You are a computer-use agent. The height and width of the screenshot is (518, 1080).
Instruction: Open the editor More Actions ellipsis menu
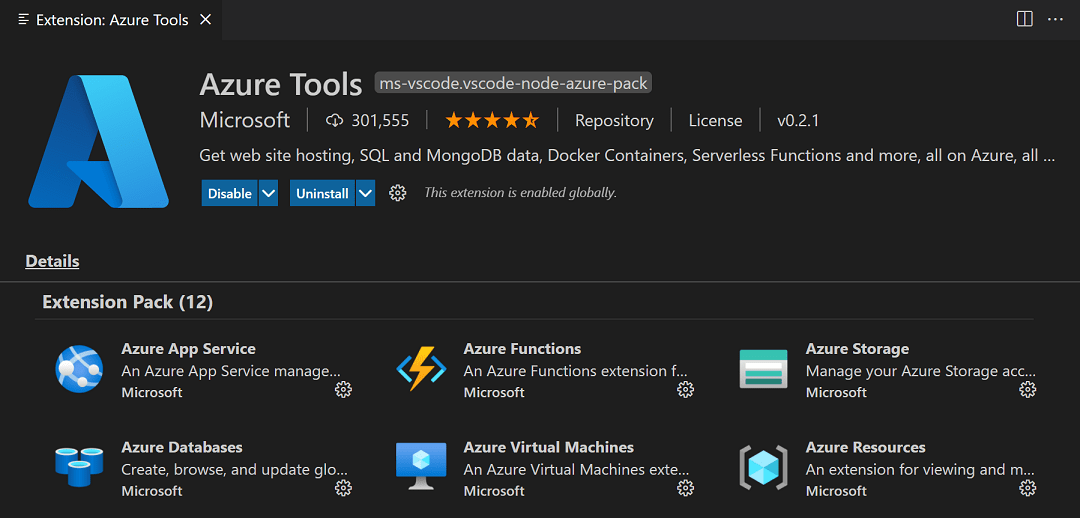(x=1055, y=19)
